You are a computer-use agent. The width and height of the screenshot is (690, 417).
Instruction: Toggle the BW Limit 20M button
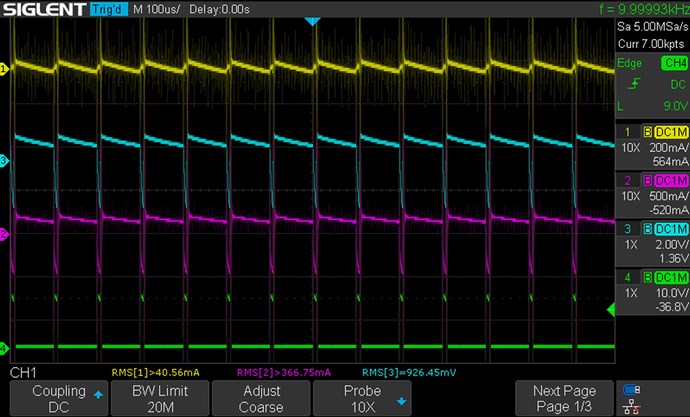160,399
